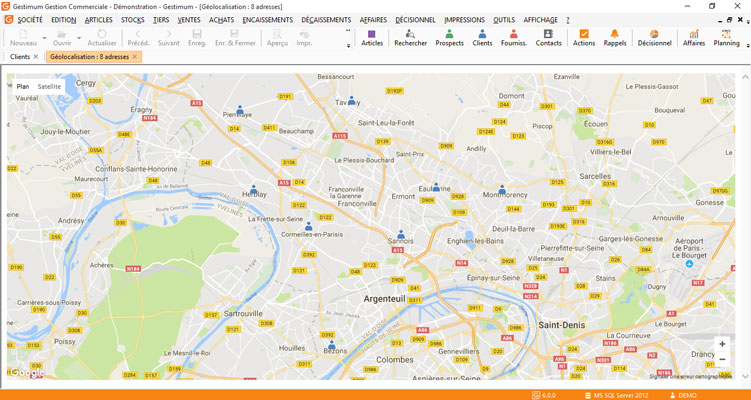Image resolution: width=751 pixels, height=400 pixels.
Task: Click the Précéd. previous arrow
Action: pos(138,38)
